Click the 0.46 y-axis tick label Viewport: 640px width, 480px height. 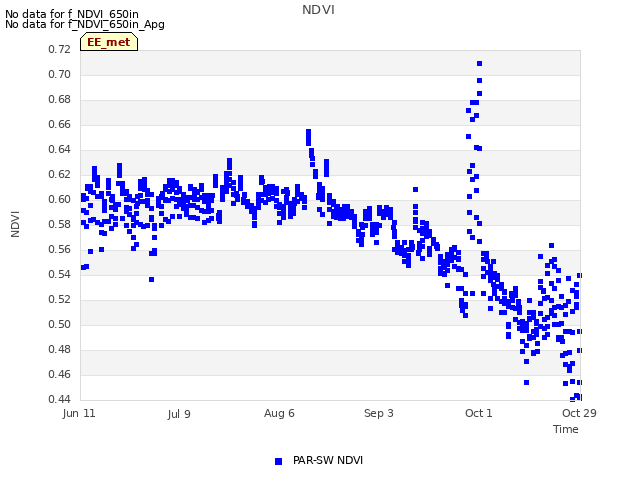pyautogui.click(x=60, y=374)
